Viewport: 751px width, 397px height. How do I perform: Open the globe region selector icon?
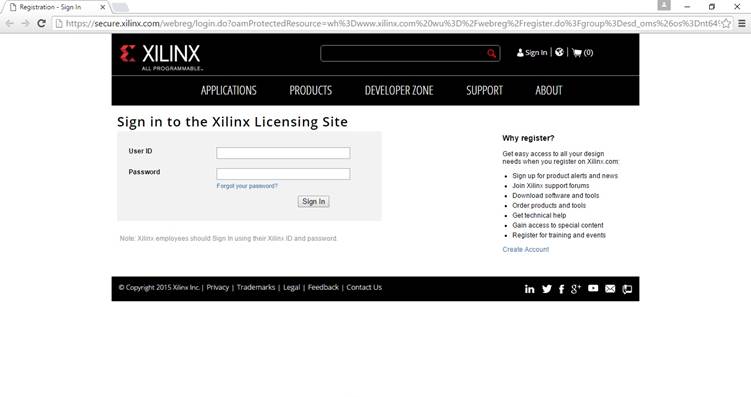[x=559, y=52]
